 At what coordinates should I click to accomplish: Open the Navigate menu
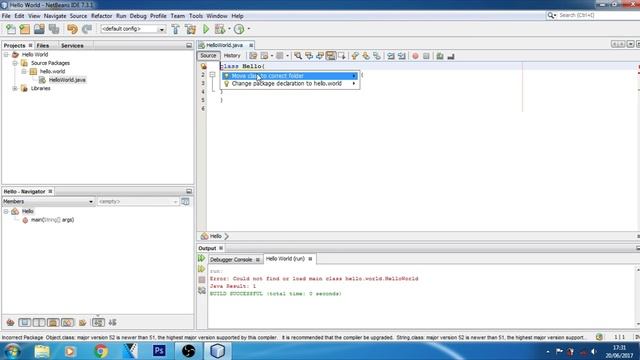pos(55,16)
